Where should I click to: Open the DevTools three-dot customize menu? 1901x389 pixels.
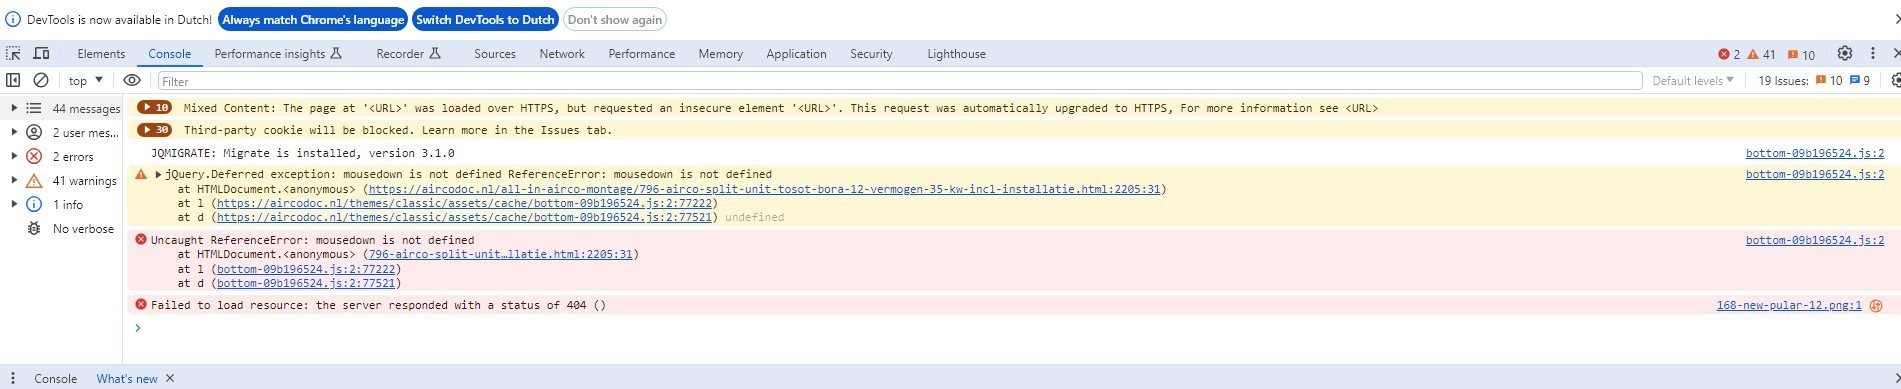(x=1873, y=54)
